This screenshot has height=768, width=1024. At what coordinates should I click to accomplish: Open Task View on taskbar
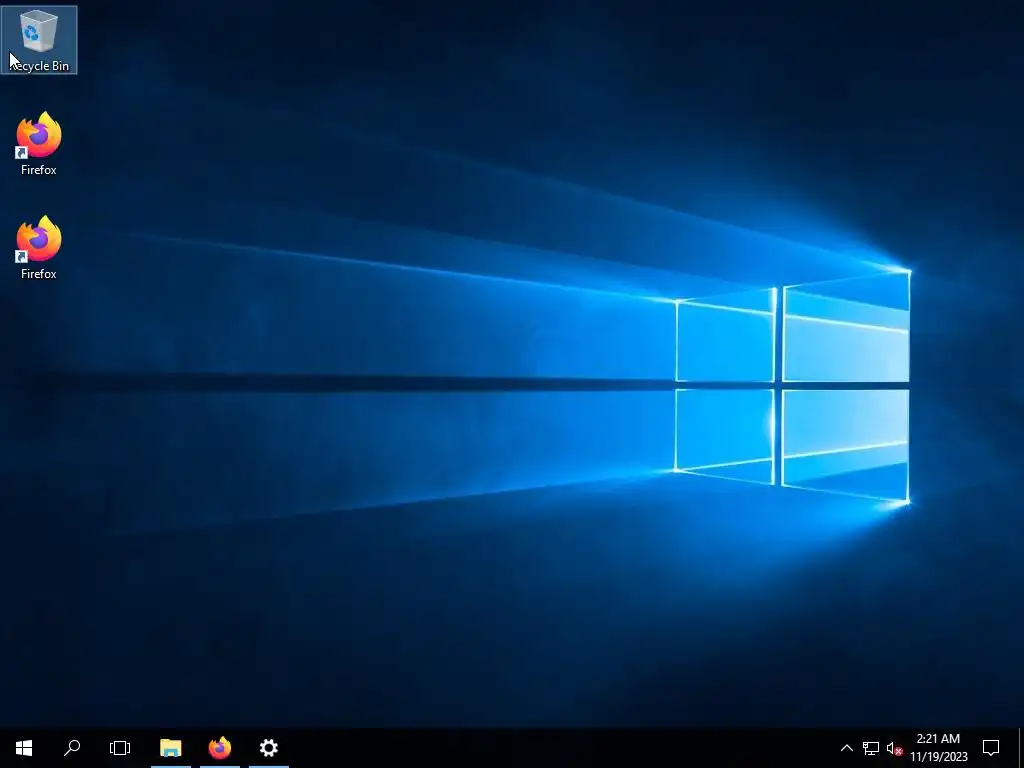click(x=120, y=748)
